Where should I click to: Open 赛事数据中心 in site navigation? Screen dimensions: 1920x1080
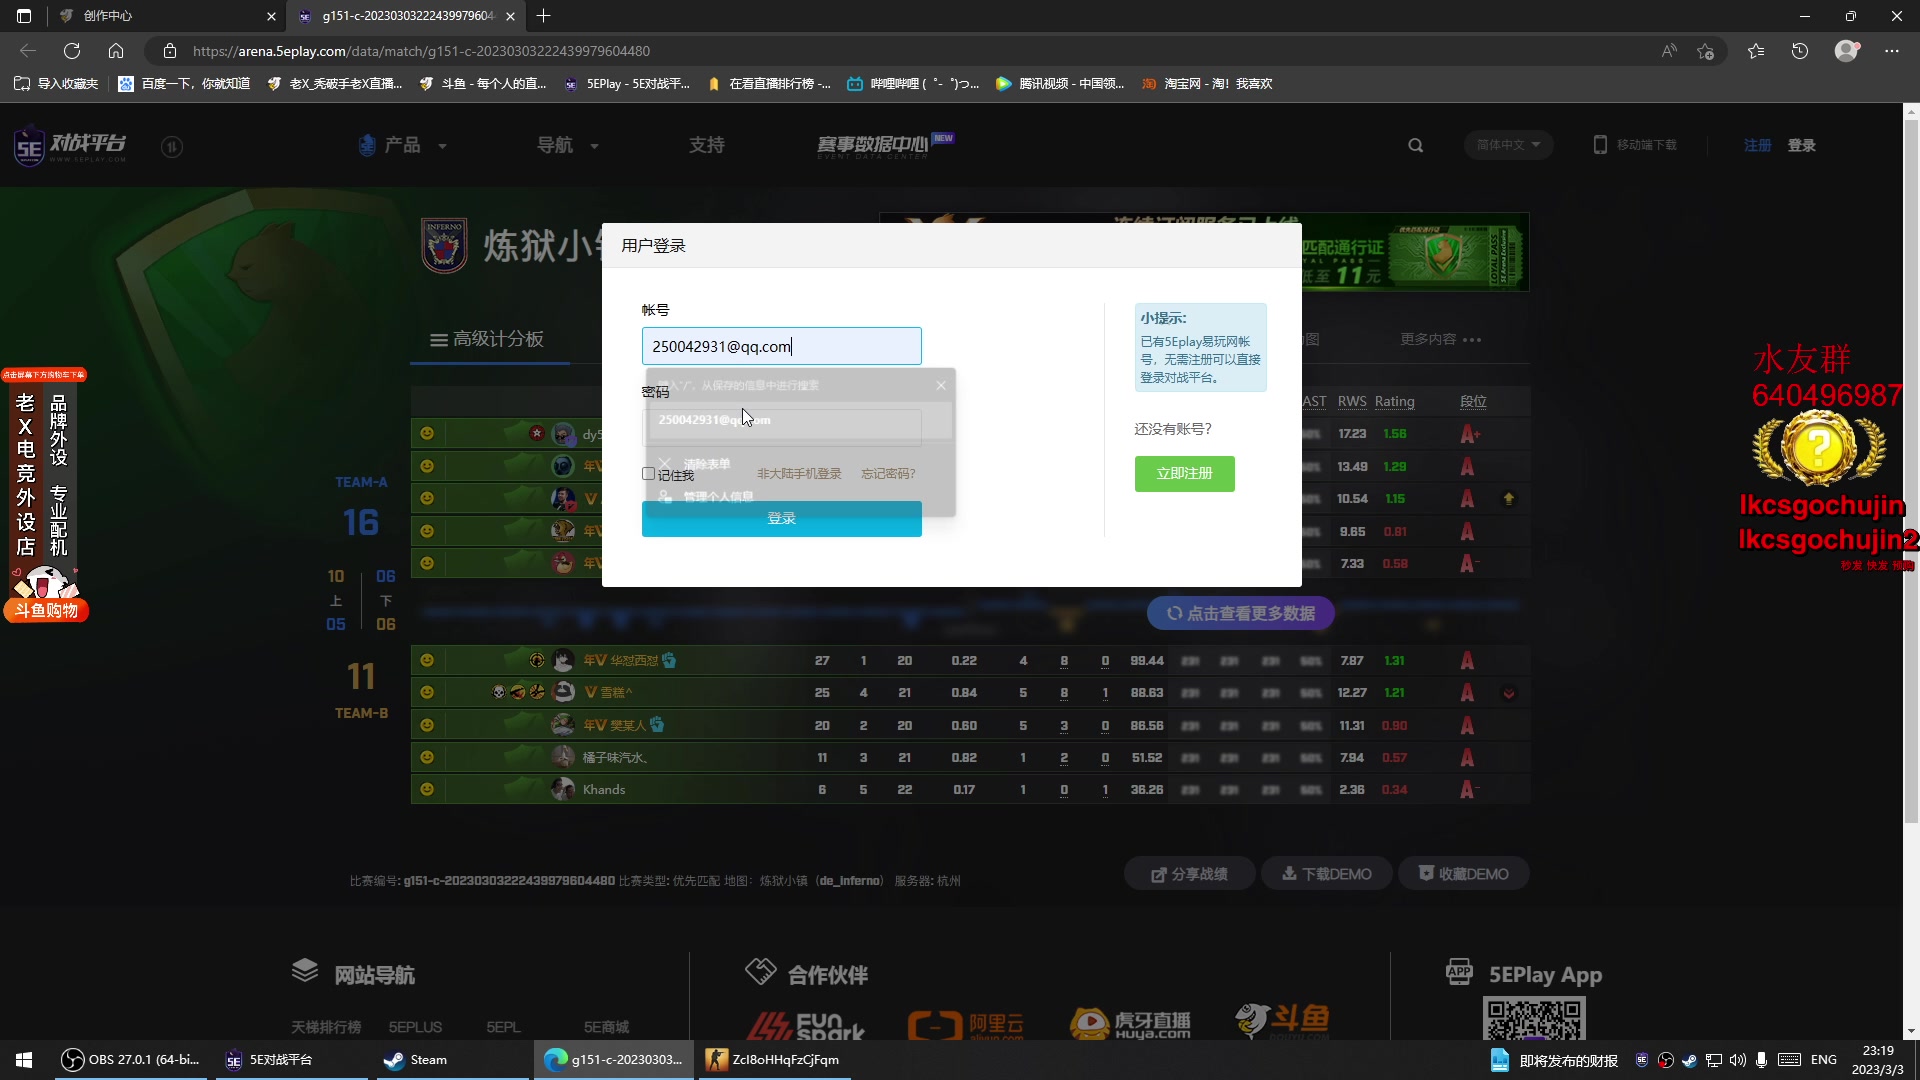885,145
